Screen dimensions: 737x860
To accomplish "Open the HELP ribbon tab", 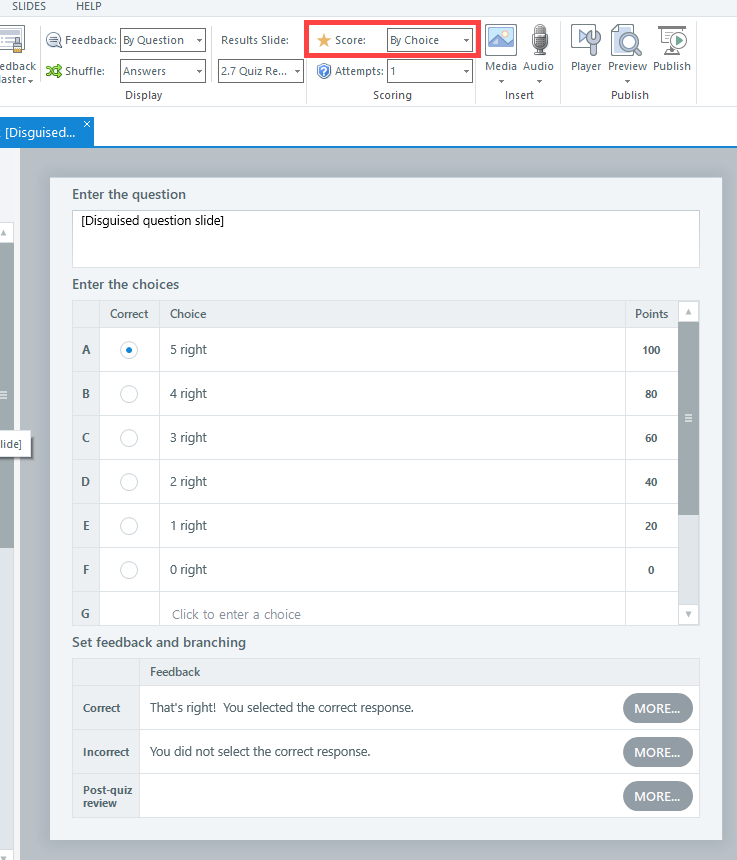I will tap(88, 7).
